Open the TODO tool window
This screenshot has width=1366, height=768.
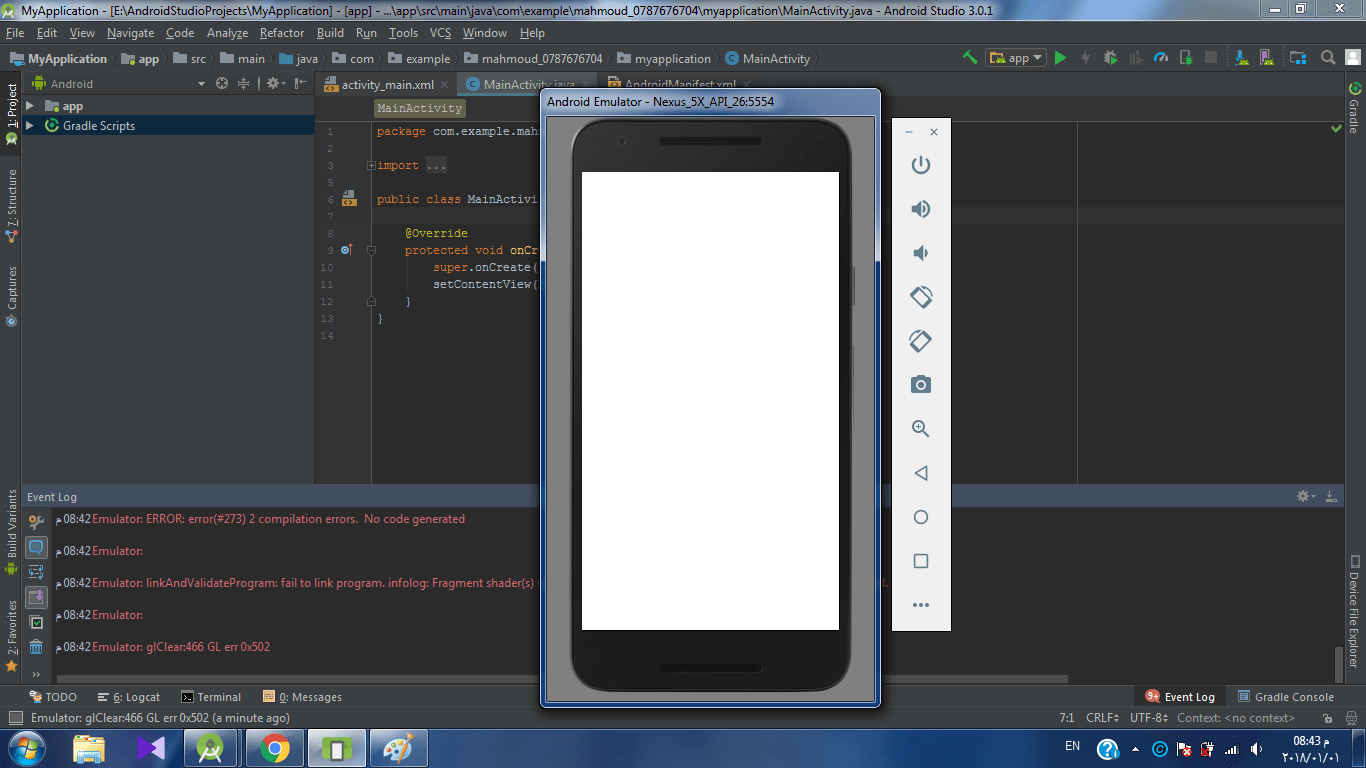click(54, 697)
